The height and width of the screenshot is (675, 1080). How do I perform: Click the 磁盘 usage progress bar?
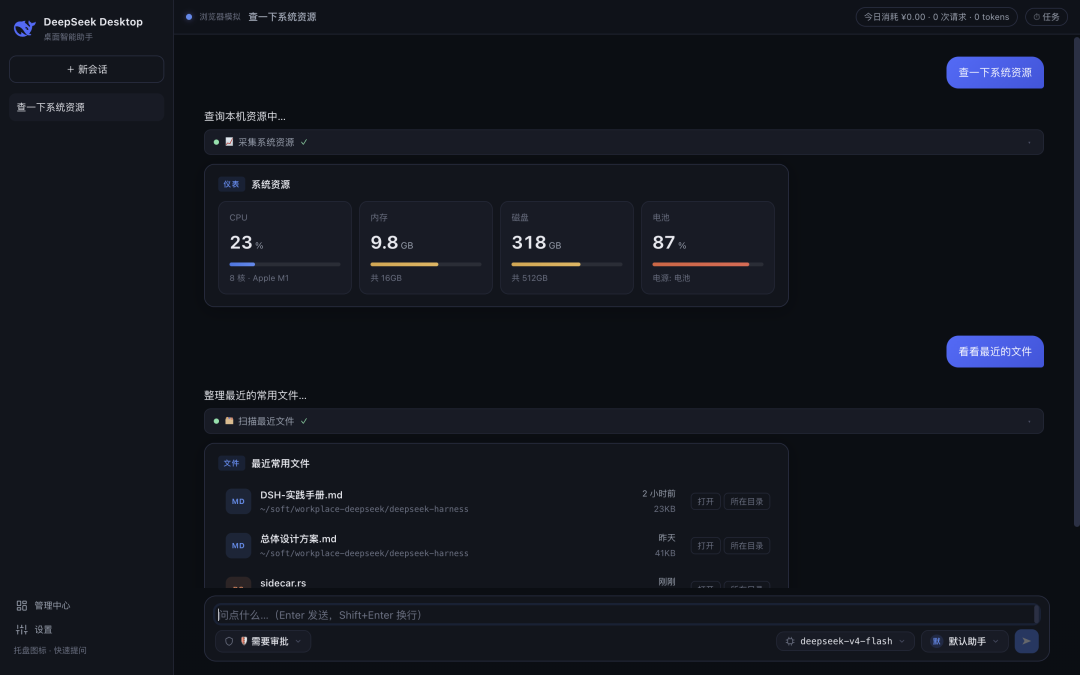click(566, 264)
